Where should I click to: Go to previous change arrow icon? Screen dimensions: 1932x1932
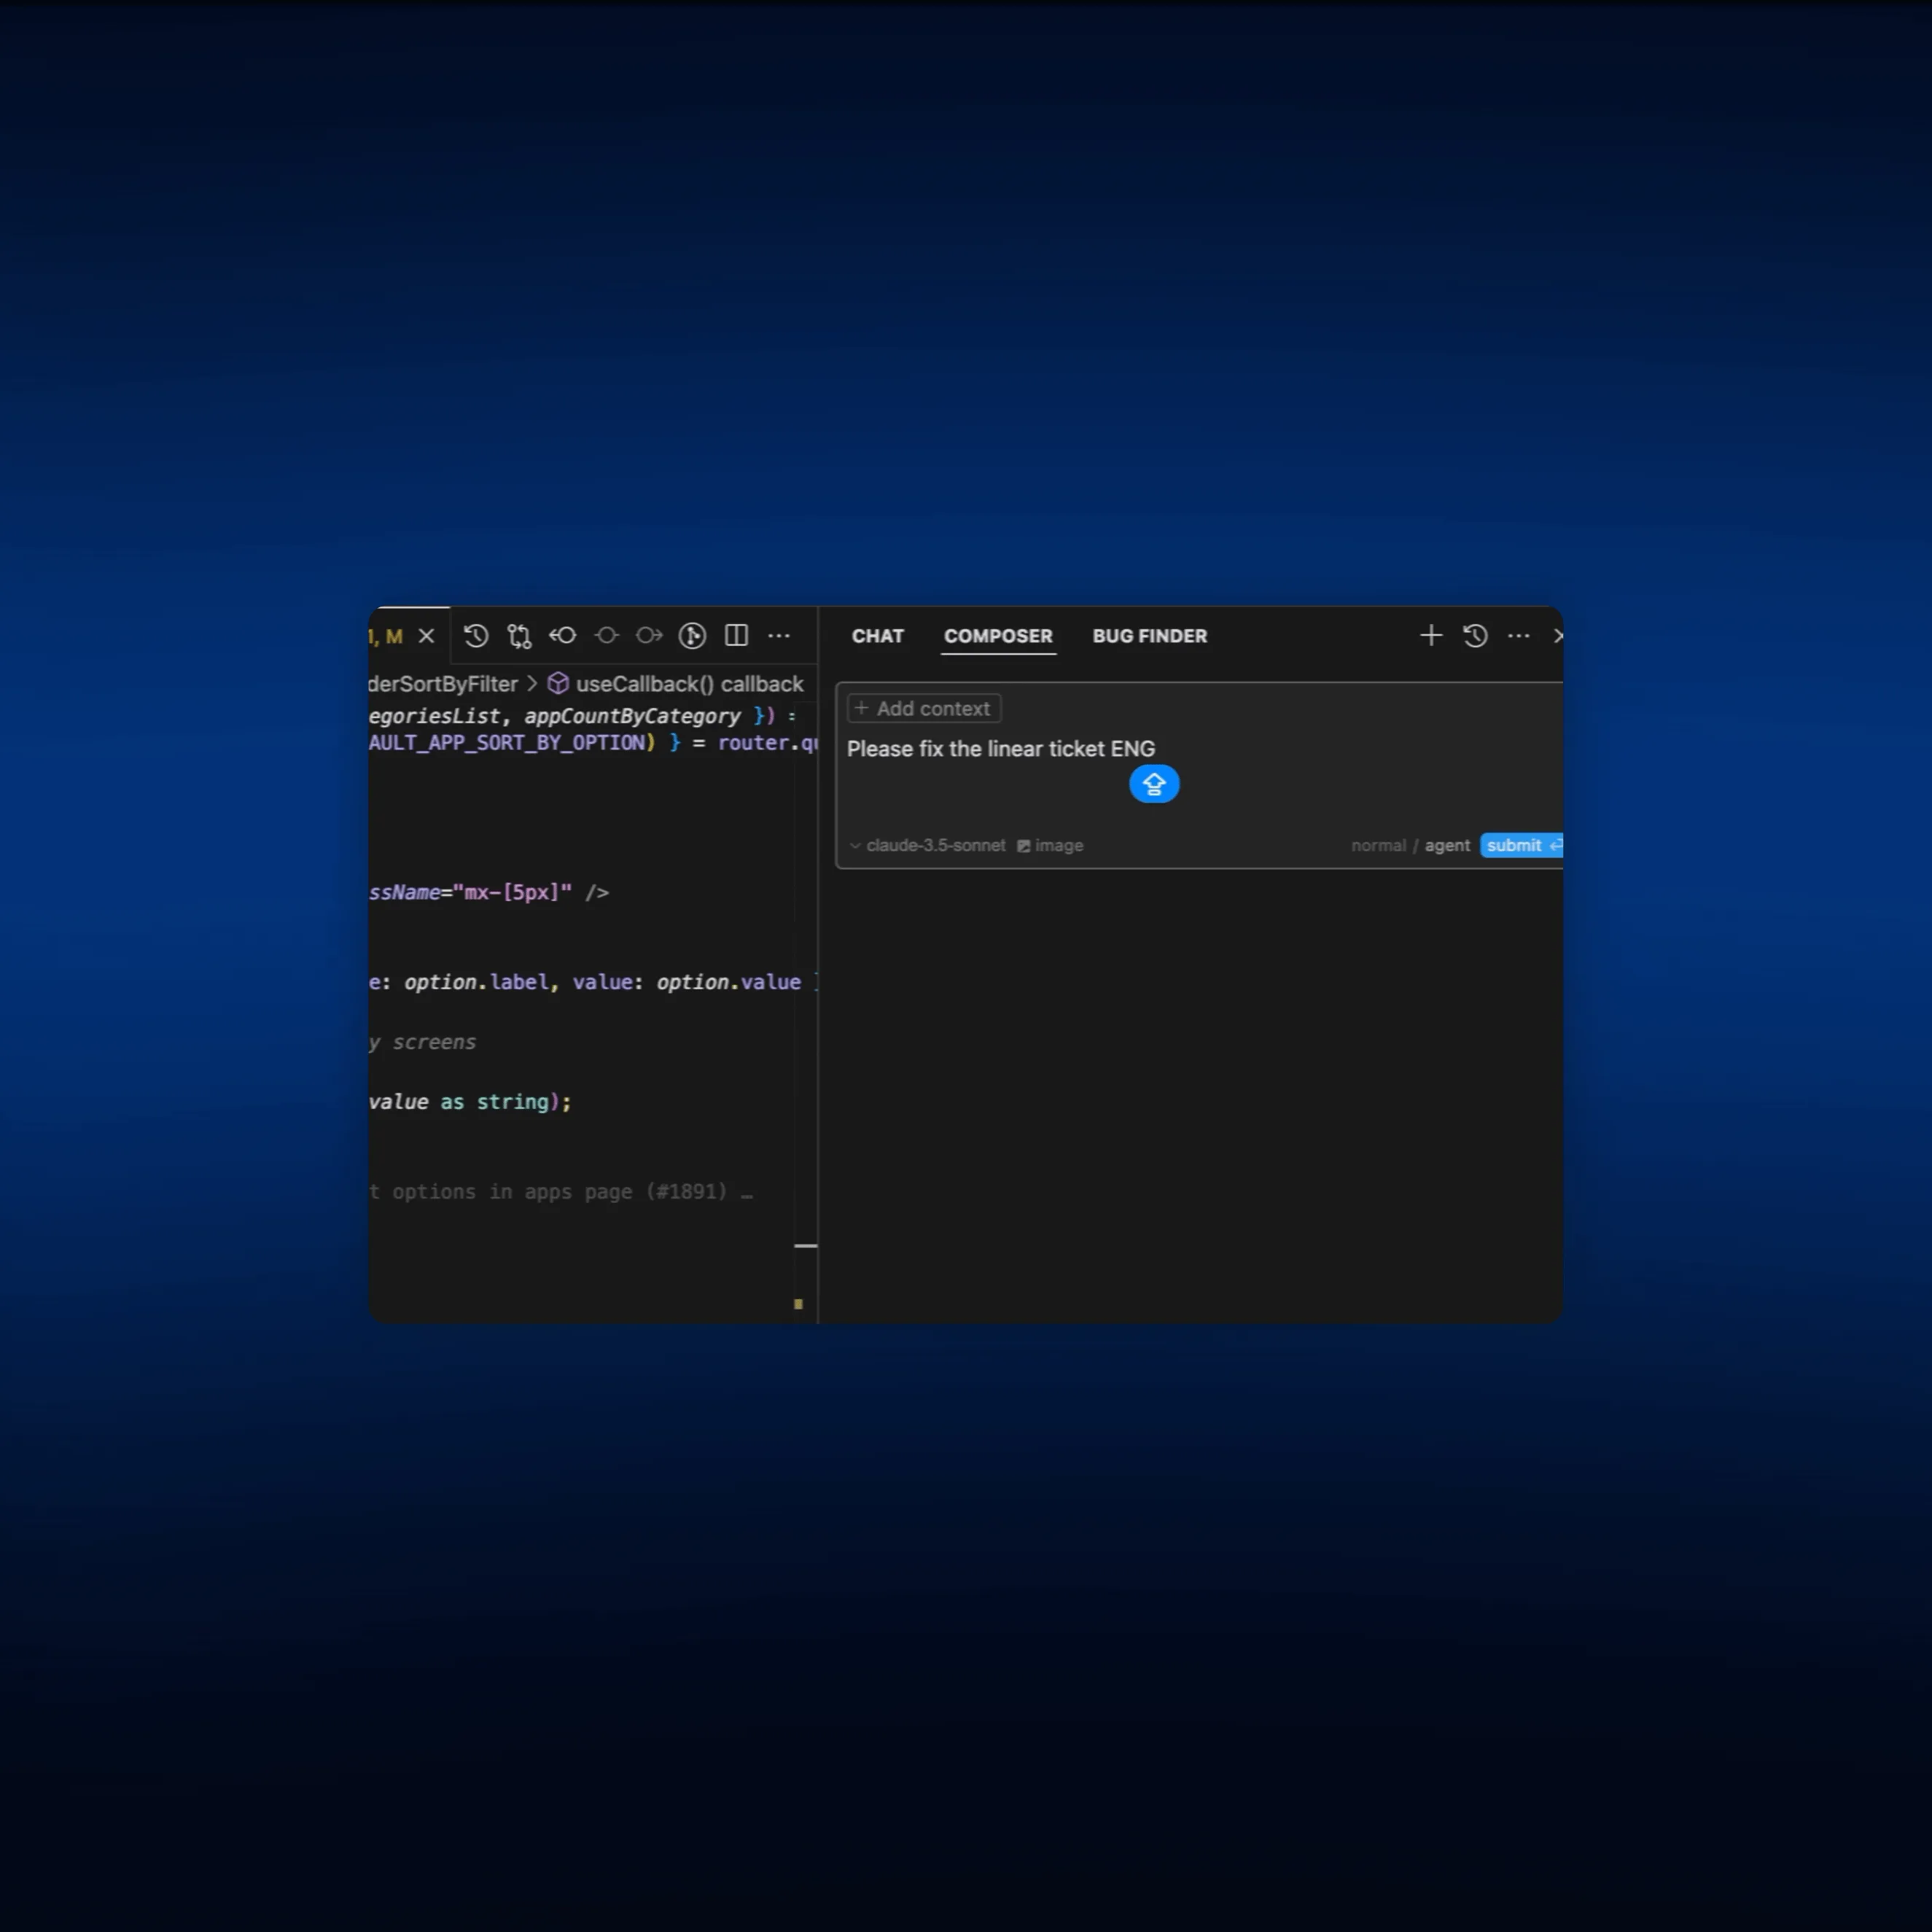(x=563, y=636)
